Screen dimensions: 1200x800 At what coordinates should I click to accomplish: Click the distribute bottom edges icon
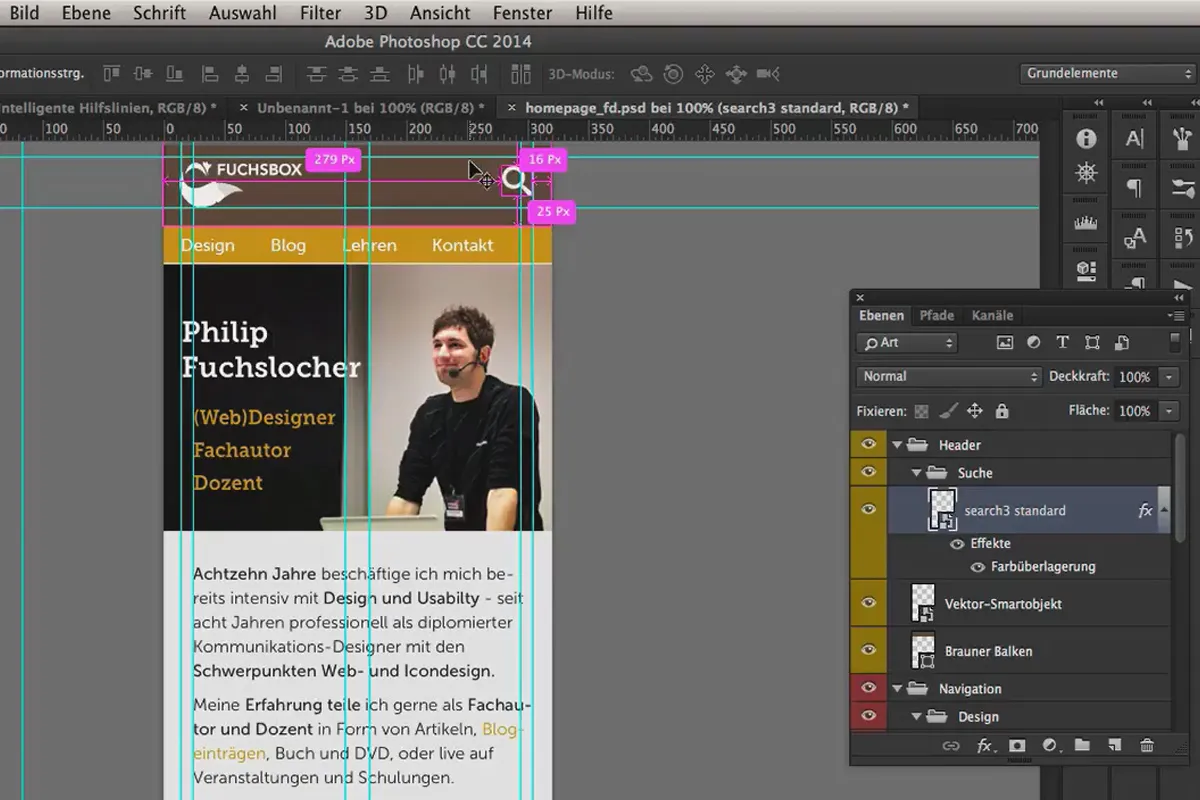click(381, 74)
